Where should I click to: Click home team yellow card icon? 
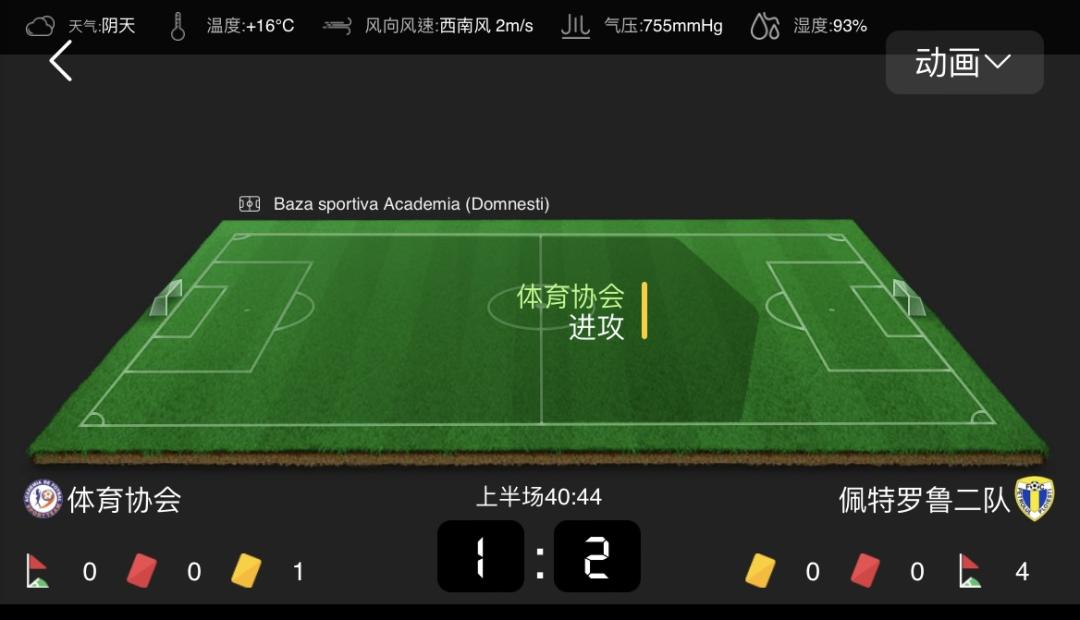click(x=247, y=570)
